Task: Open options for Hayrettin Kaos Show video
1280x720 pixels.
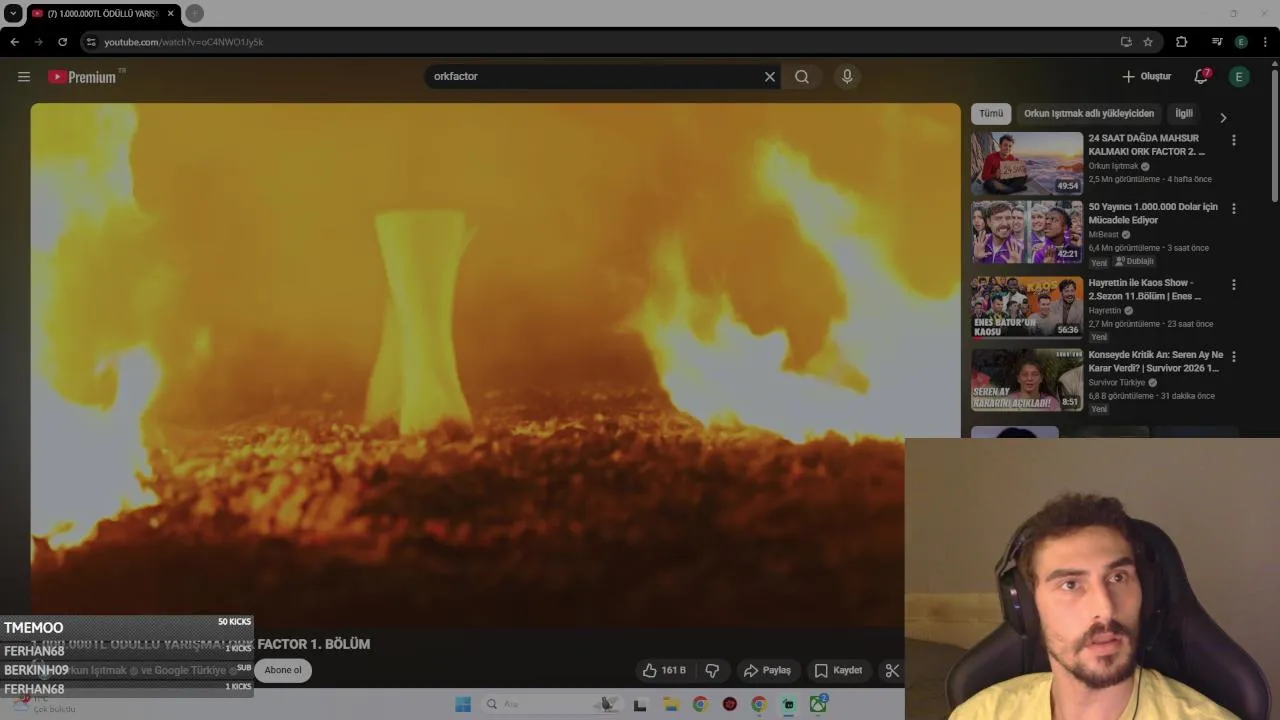Action: (1234, 285)
